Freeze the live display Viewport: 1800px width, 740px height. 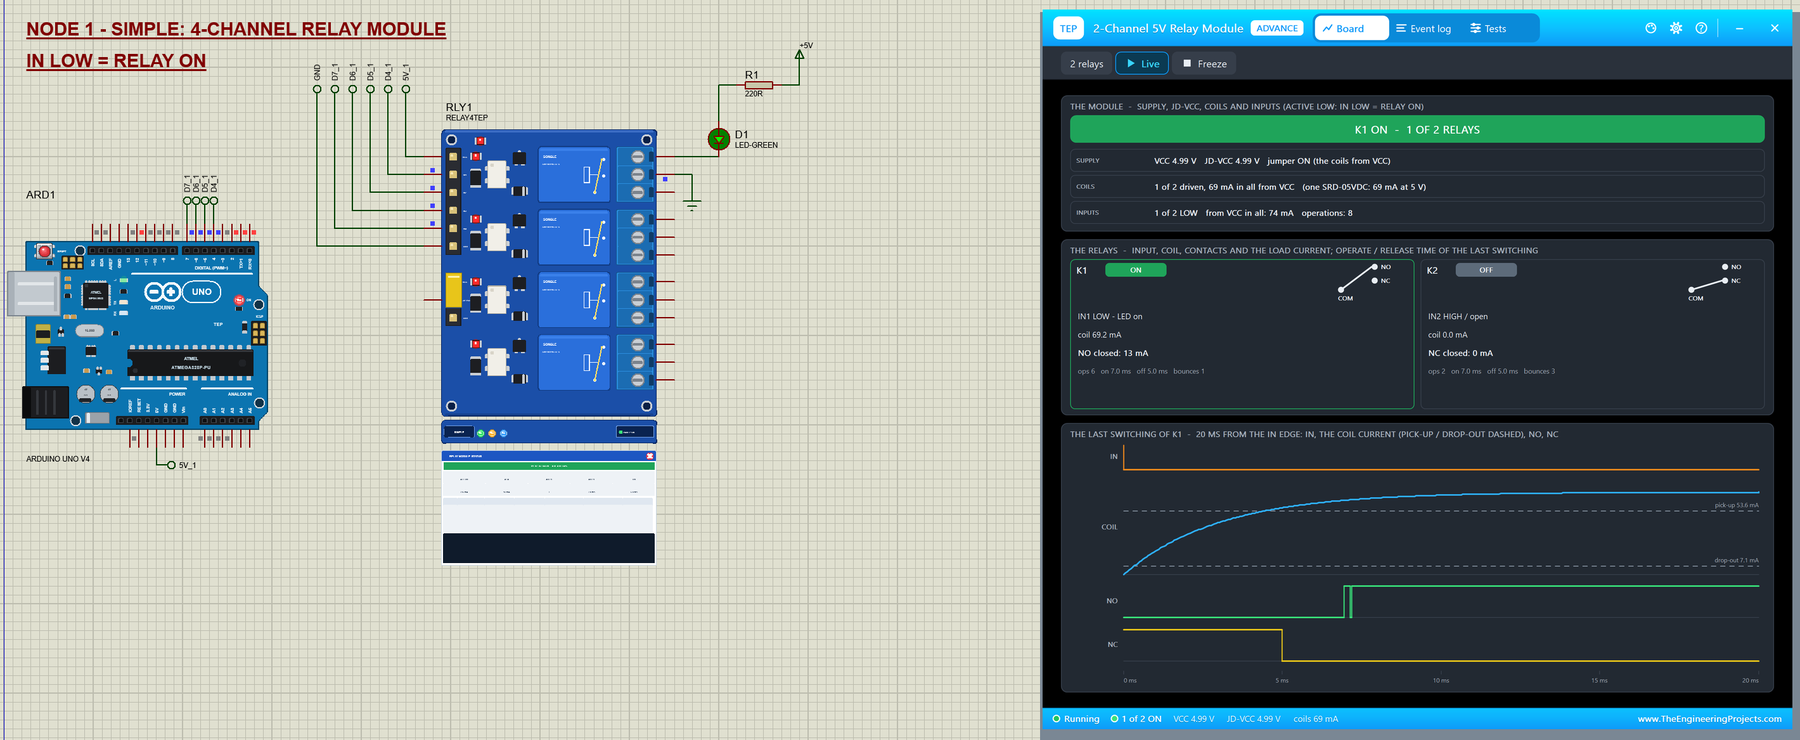click(x=1204, y=64)
